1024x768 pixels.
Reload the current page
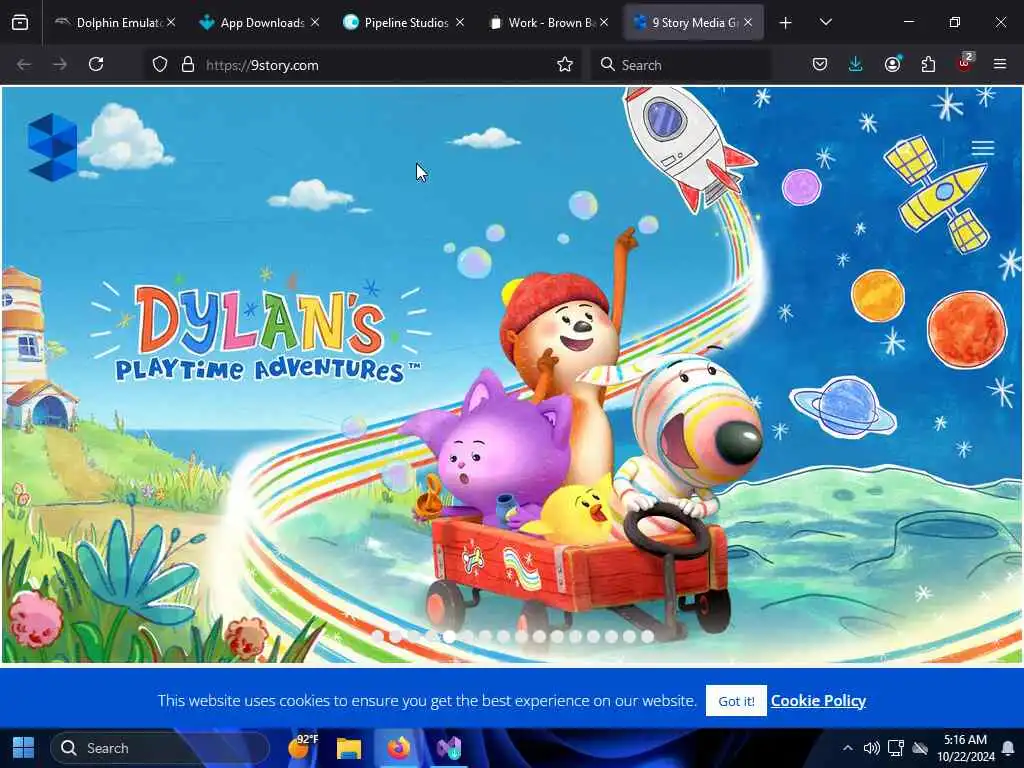click(96, 64)
